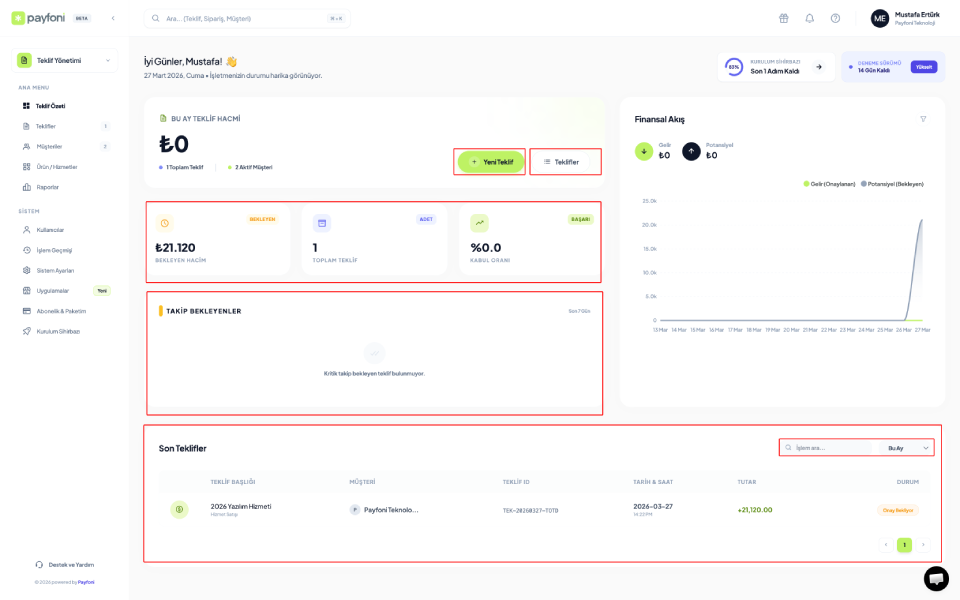This screenshot has height=600, width=960.
Task: Collapse the sidebar with the chevron
Action: 113,18
